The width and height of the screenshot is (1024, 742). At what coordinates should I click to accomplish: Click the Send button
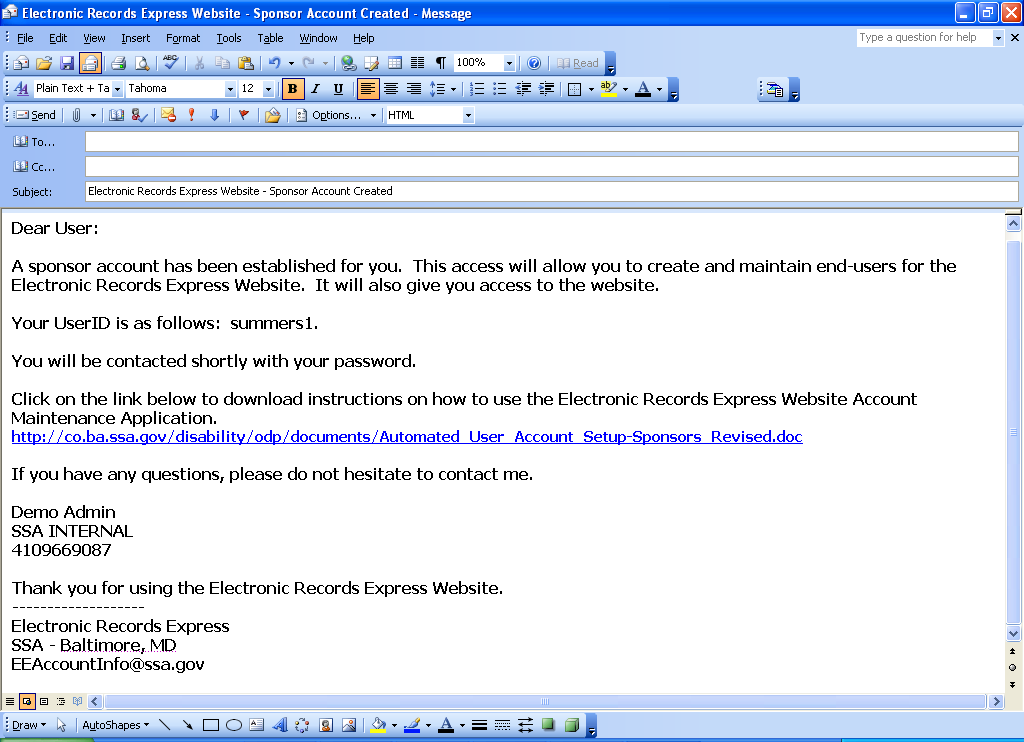point(36,116)
